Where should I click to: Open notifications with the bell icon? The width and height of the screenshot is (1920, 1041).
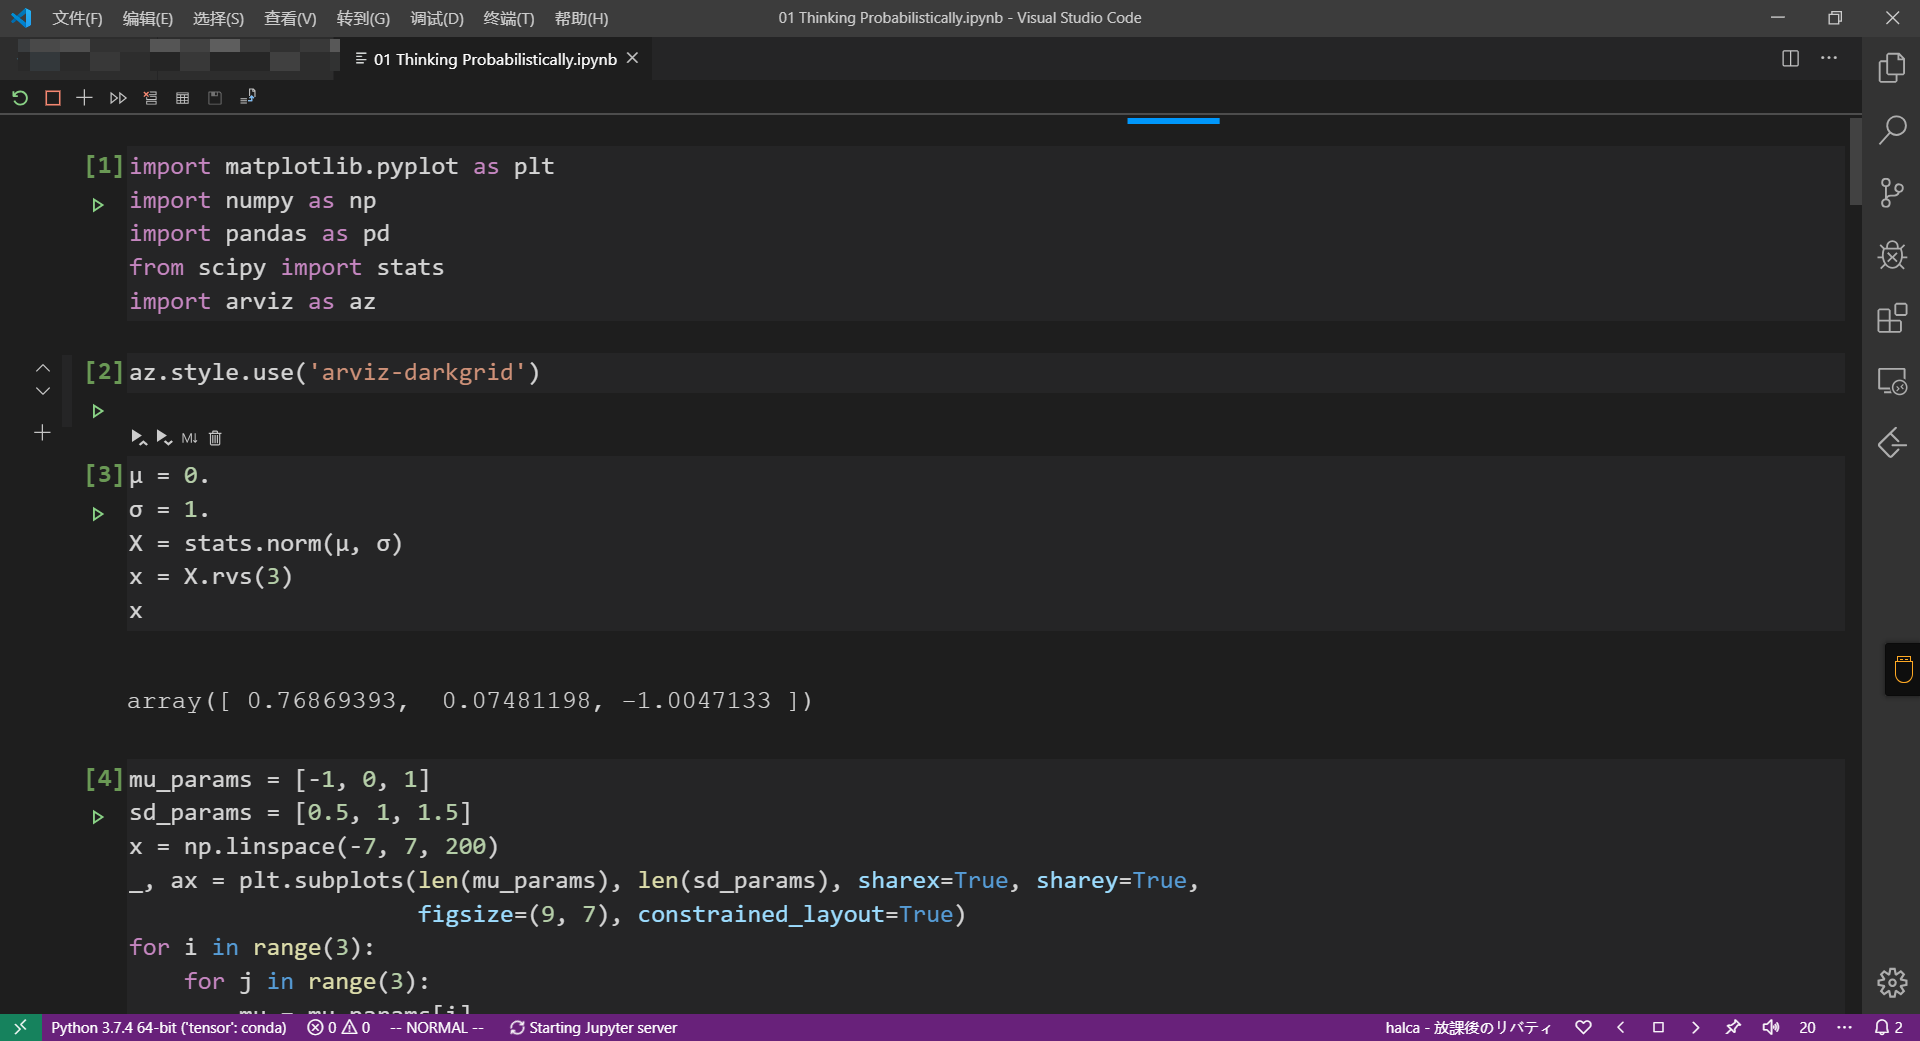(x=1888, y=1027)
